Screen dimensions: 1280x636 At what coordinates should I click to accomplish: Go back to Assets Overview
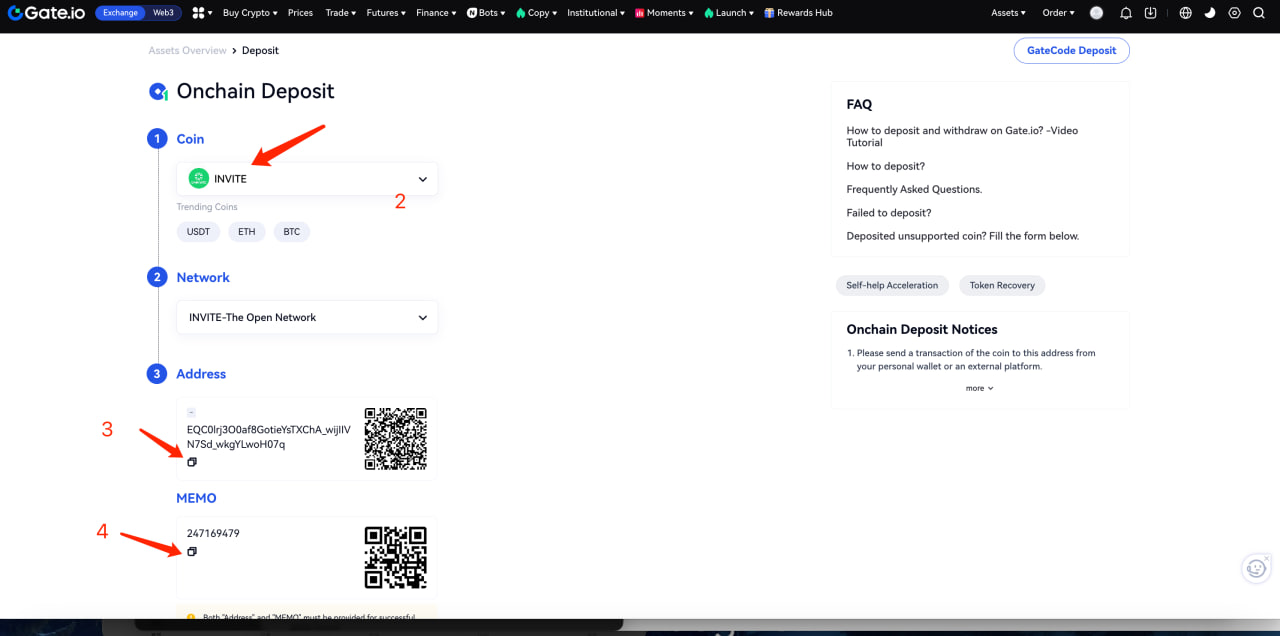187,50
